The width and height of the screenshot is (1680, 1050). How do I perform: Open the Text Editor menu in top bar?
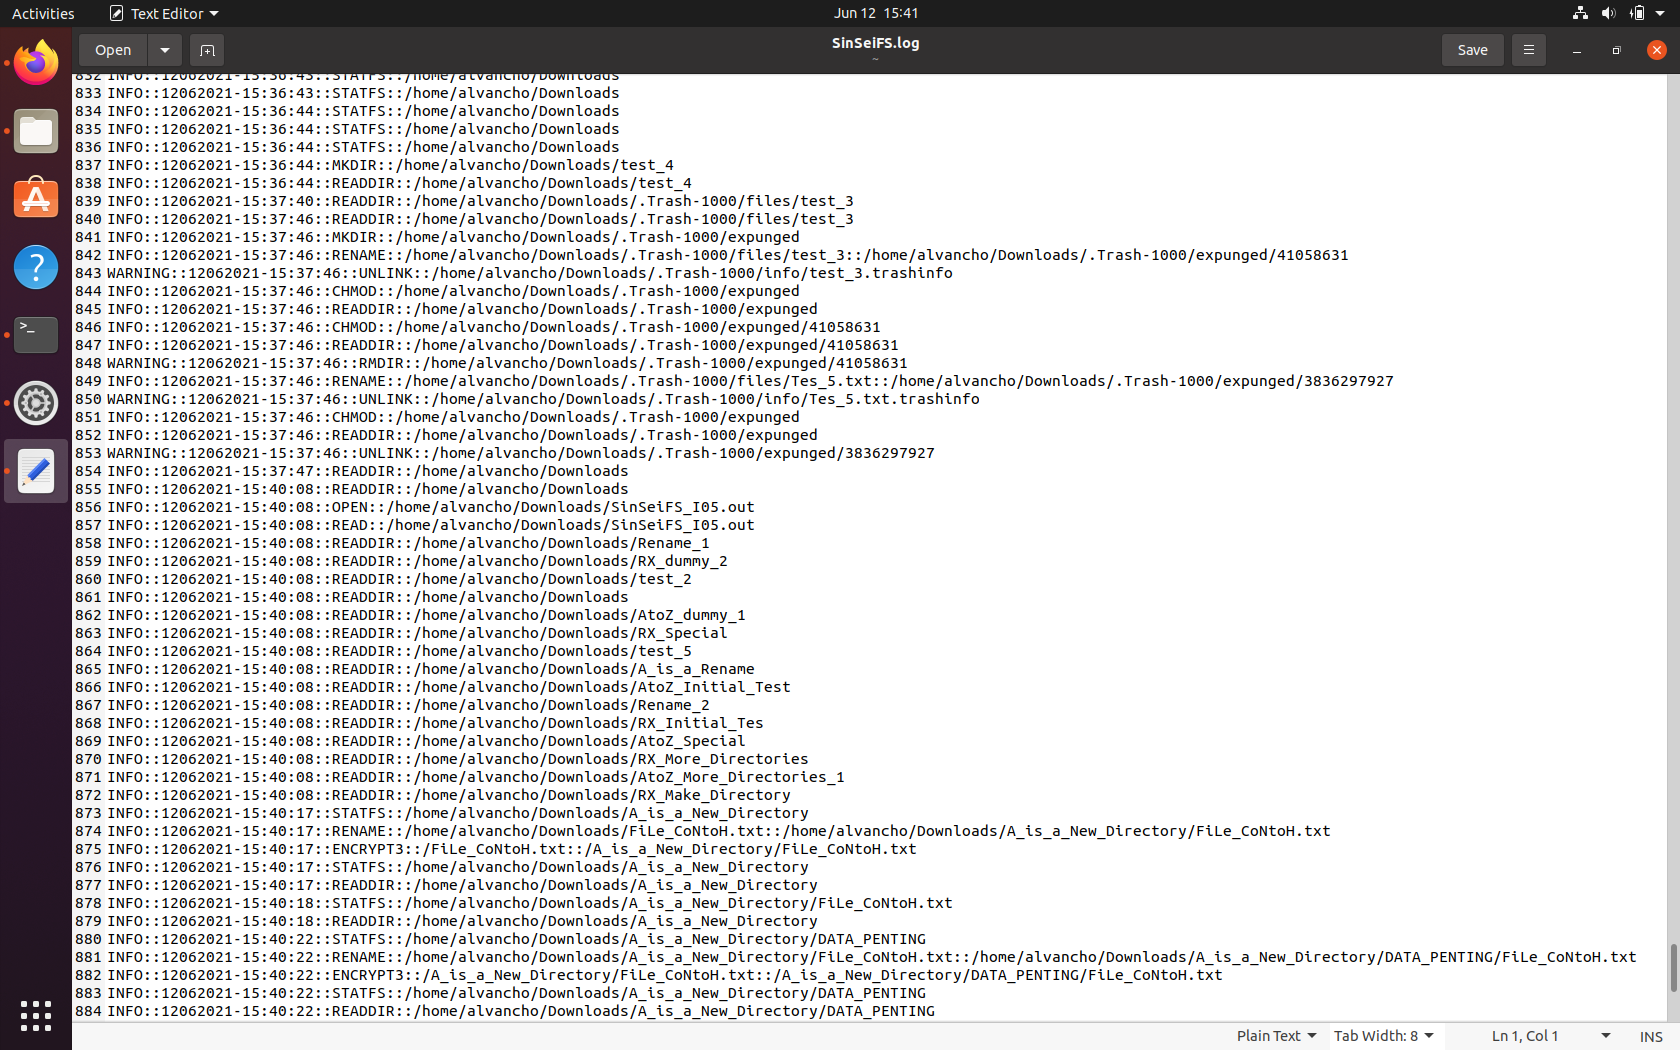click(163, 13)
